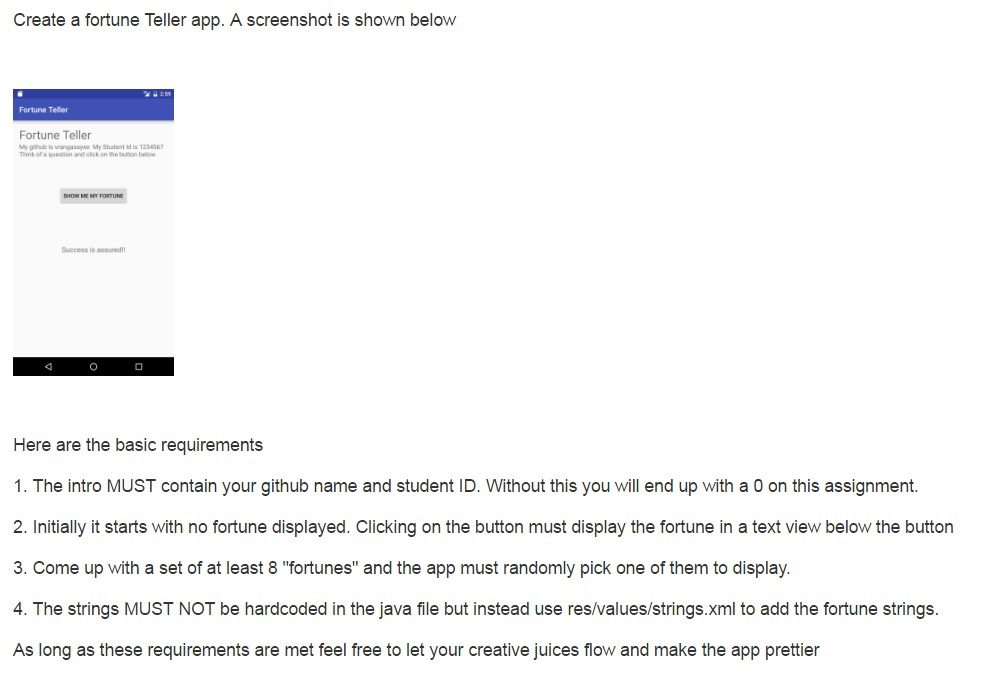Click the SD card notification icon in status bar
1006x696 pixels.
coord(20,94)
